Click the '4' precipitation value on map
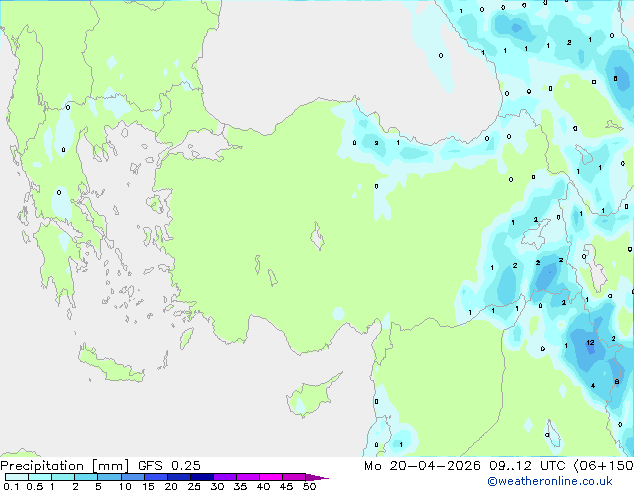 click(593, 386)
